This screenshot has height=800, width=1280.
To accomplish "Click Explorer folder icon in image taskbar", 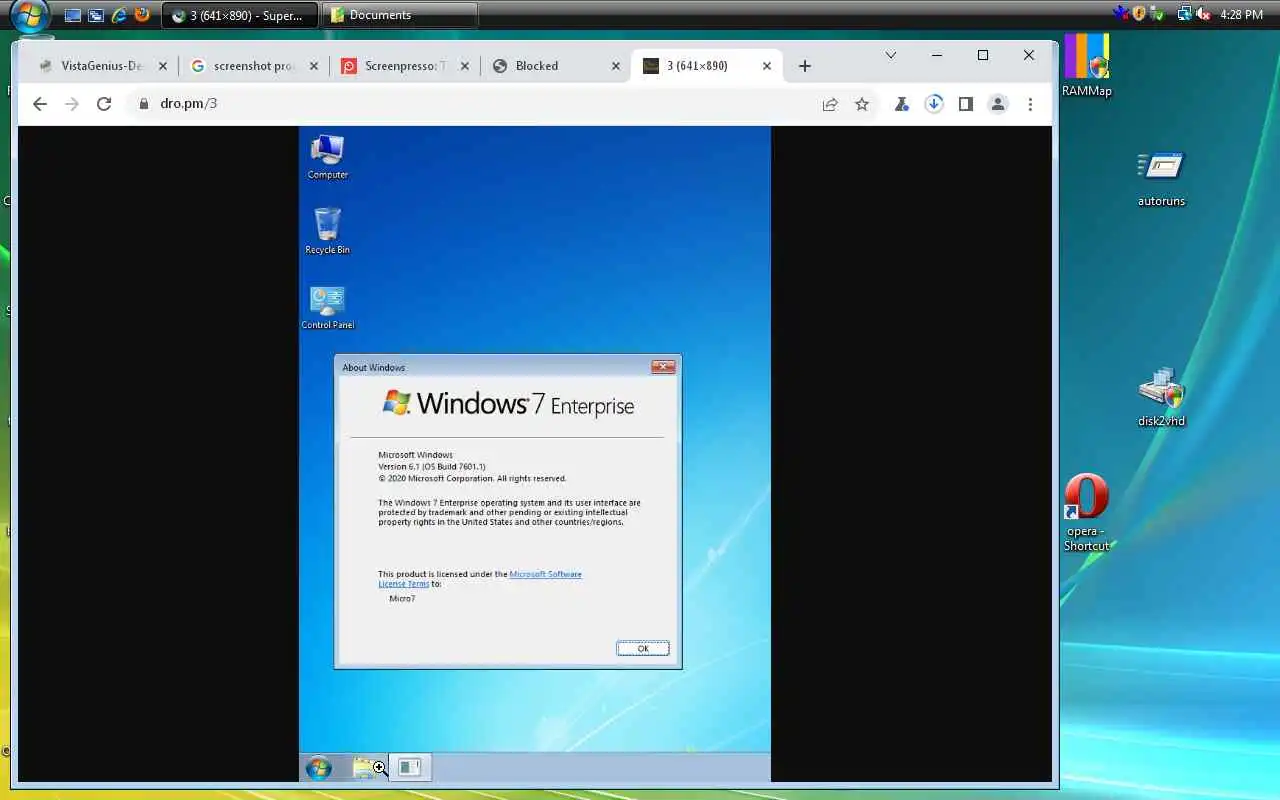I will tap(367, 767).
